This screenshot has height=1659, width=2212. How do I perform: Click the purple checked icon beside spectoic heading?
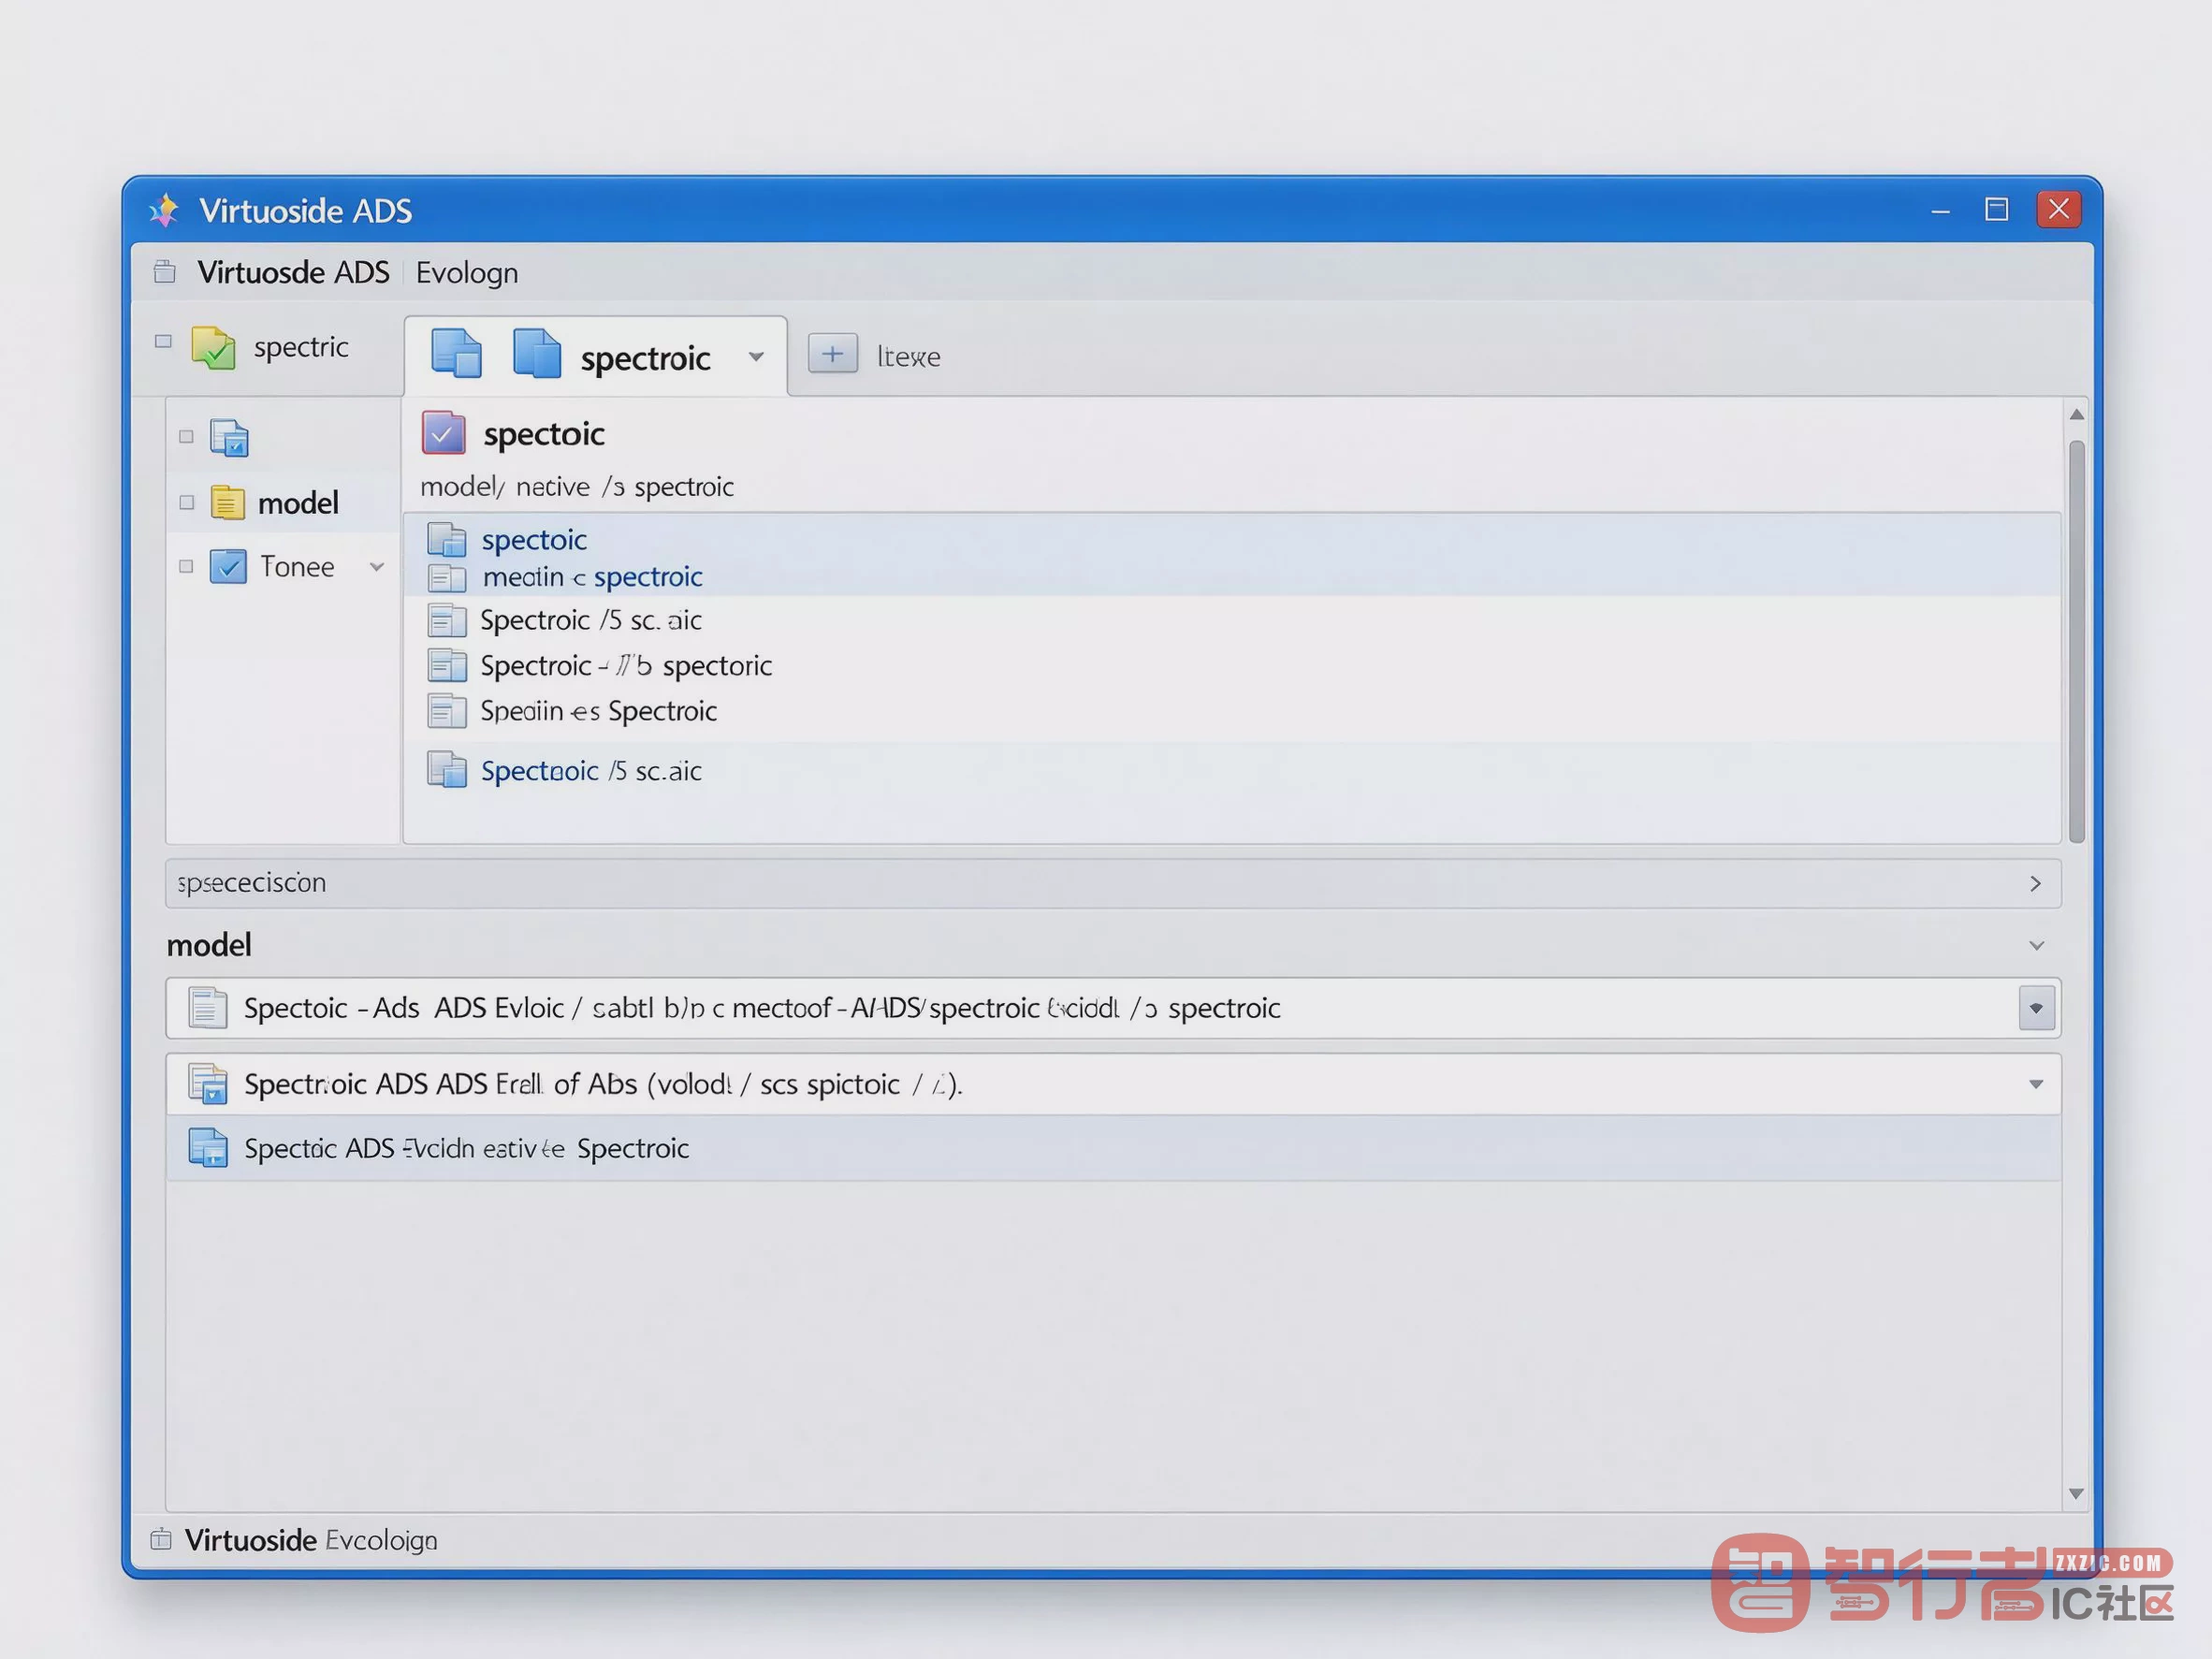tap(443, 433)
